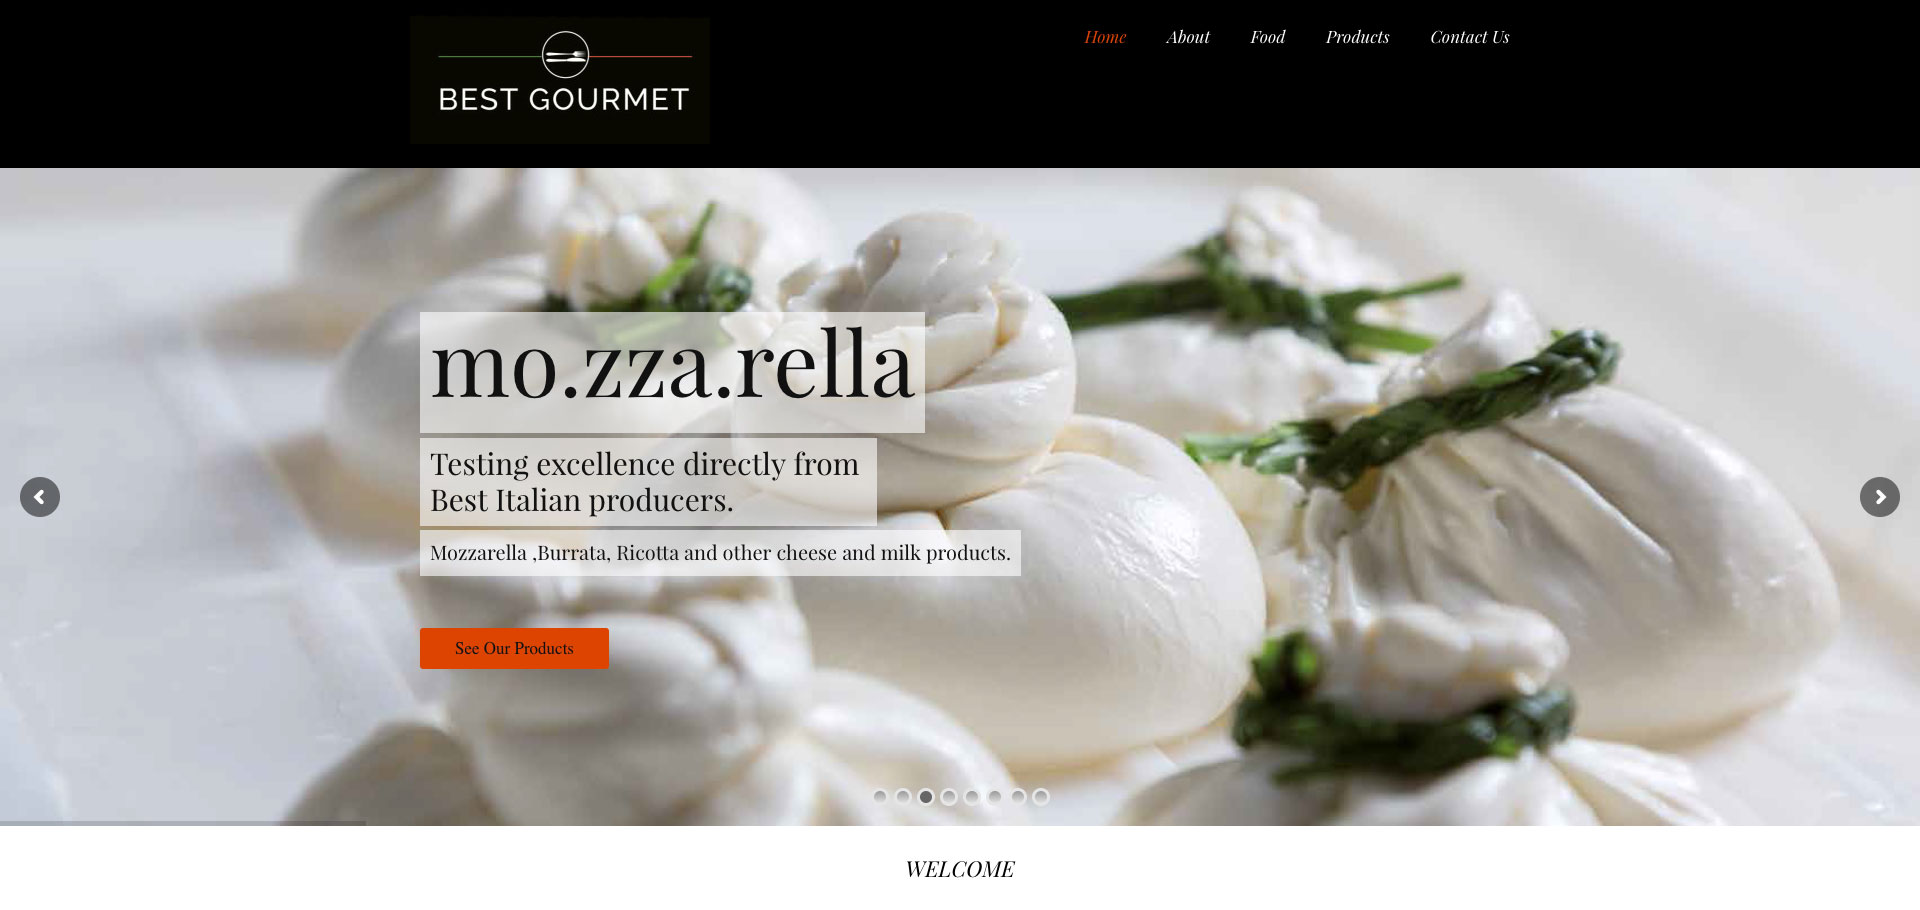1920x910 pixels.
Task: Select the second slideshow dot
Action: tap(903, 797)
